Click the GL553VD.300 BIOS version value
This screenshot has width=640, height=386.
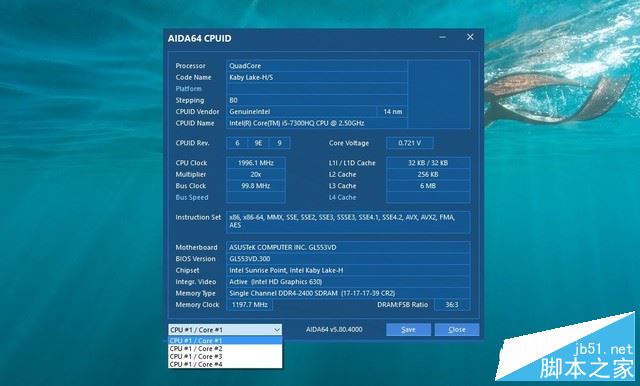point(348,259)
